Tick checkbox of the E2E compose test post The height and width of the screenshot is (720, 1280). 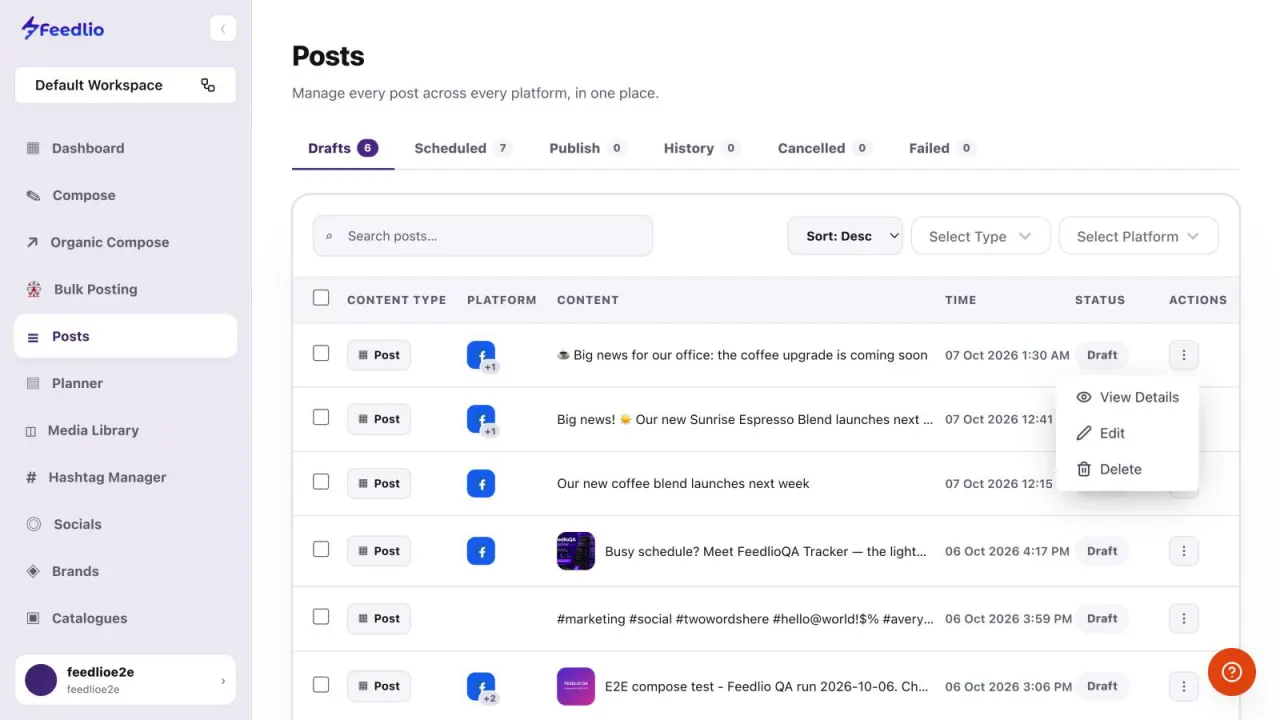(321, 685)
